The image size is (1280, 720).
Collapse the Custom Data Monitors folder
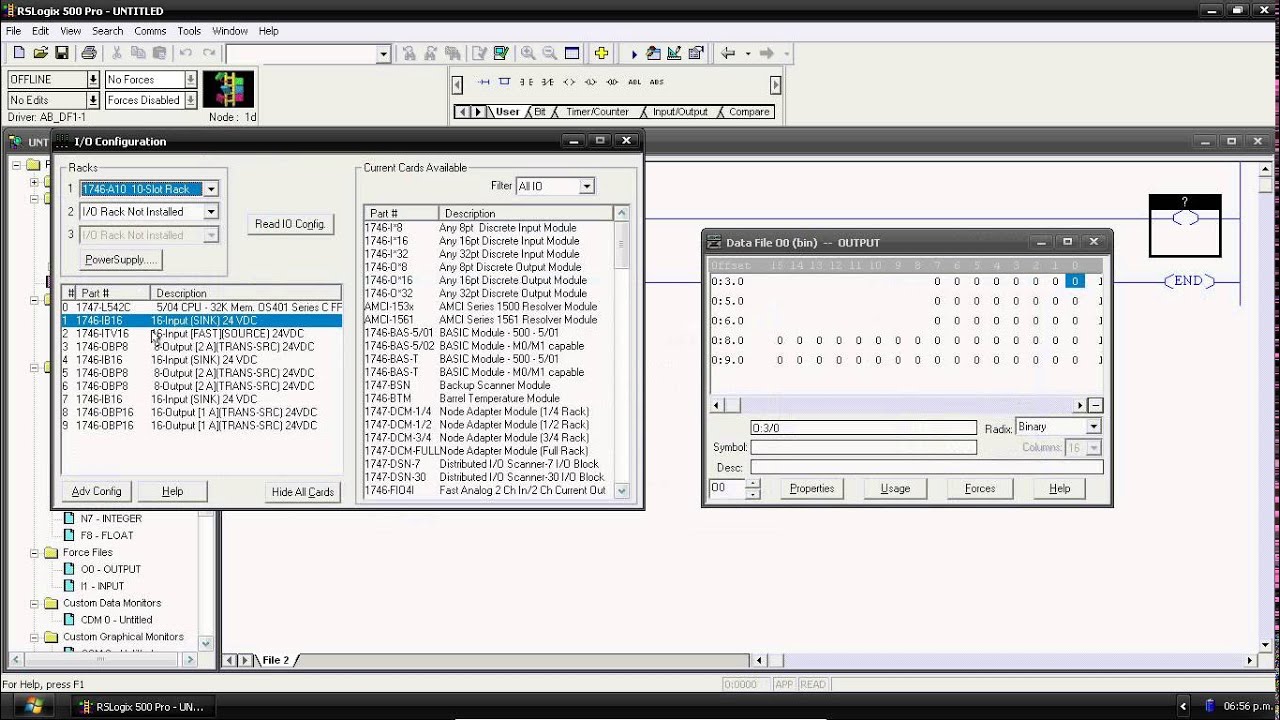(x=33, y=603)
